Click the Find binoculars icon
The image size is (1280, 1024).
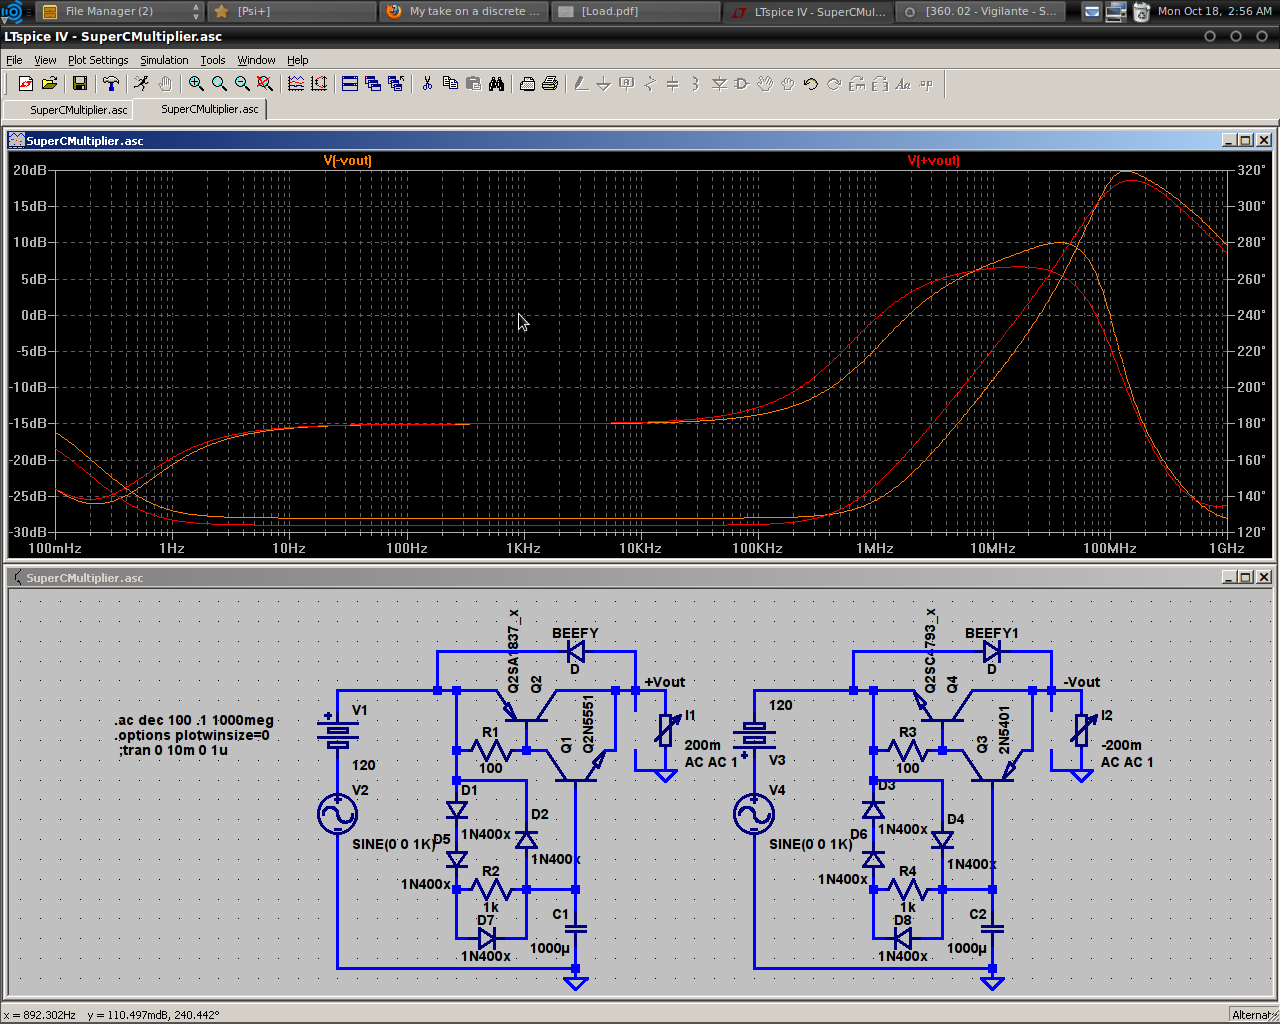pyautogui.click(x=496, y=84)
